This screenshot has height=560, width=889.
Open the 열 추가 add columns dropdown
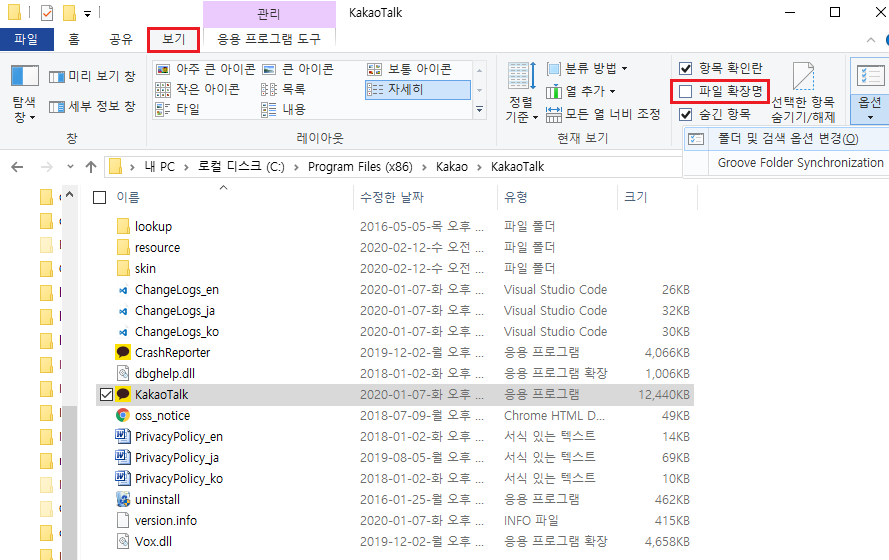pos(581,91)
